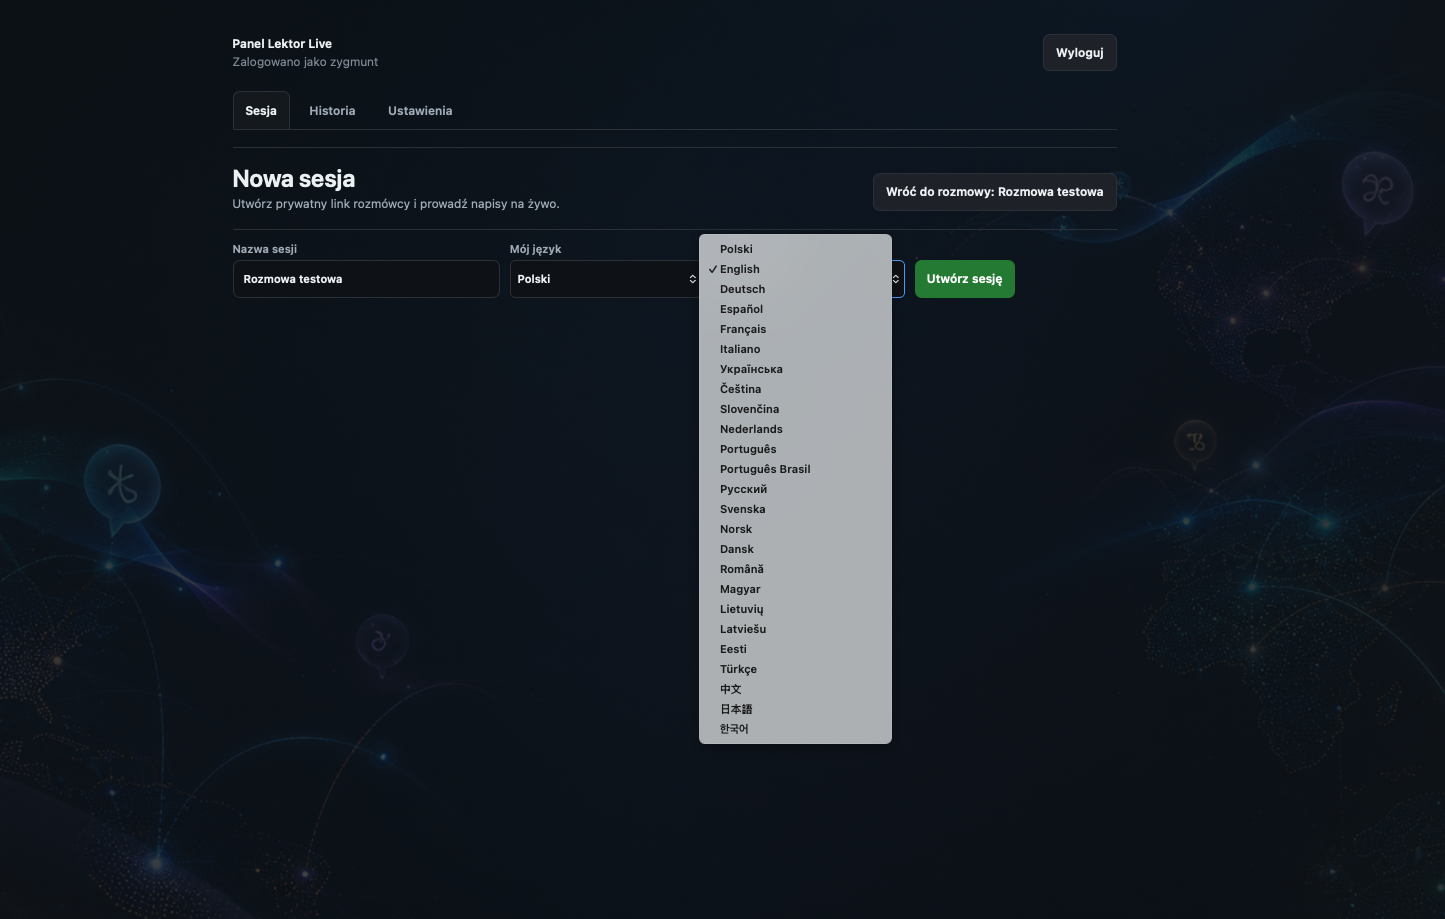The image size is (1445, 919).
Task: Select the Sesja tab
Action: pyautogui.click(x=261, y=111)
